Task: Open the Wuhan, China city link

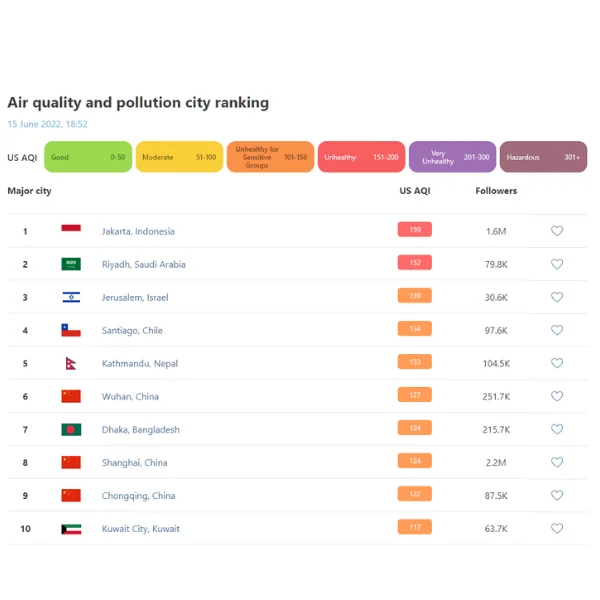Action: (130, 397)
